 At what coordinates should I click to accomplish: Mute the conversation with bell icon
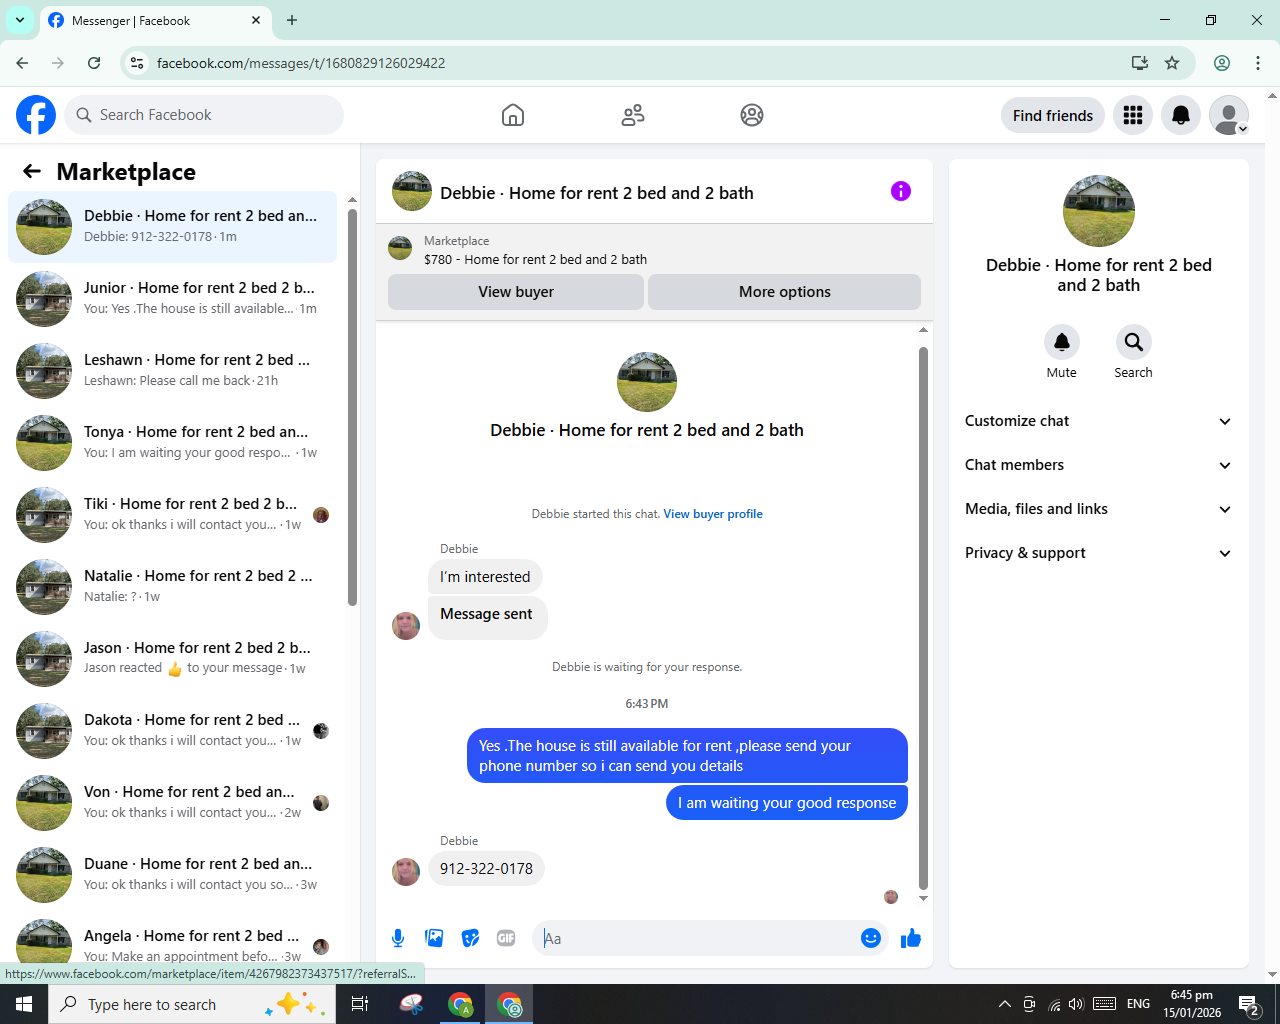click(1062, 342)
